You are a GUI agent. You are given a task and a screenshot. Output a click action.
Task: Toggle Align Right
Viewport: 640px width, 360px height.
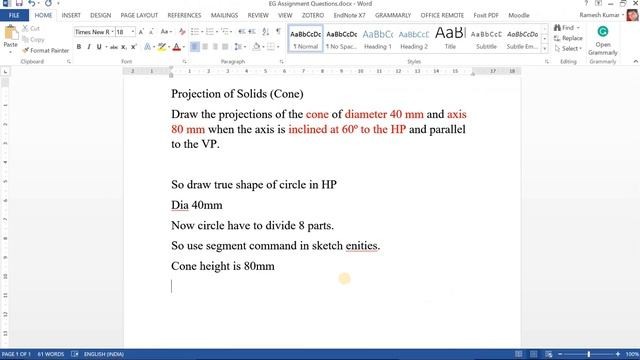(x=215, y=47)
